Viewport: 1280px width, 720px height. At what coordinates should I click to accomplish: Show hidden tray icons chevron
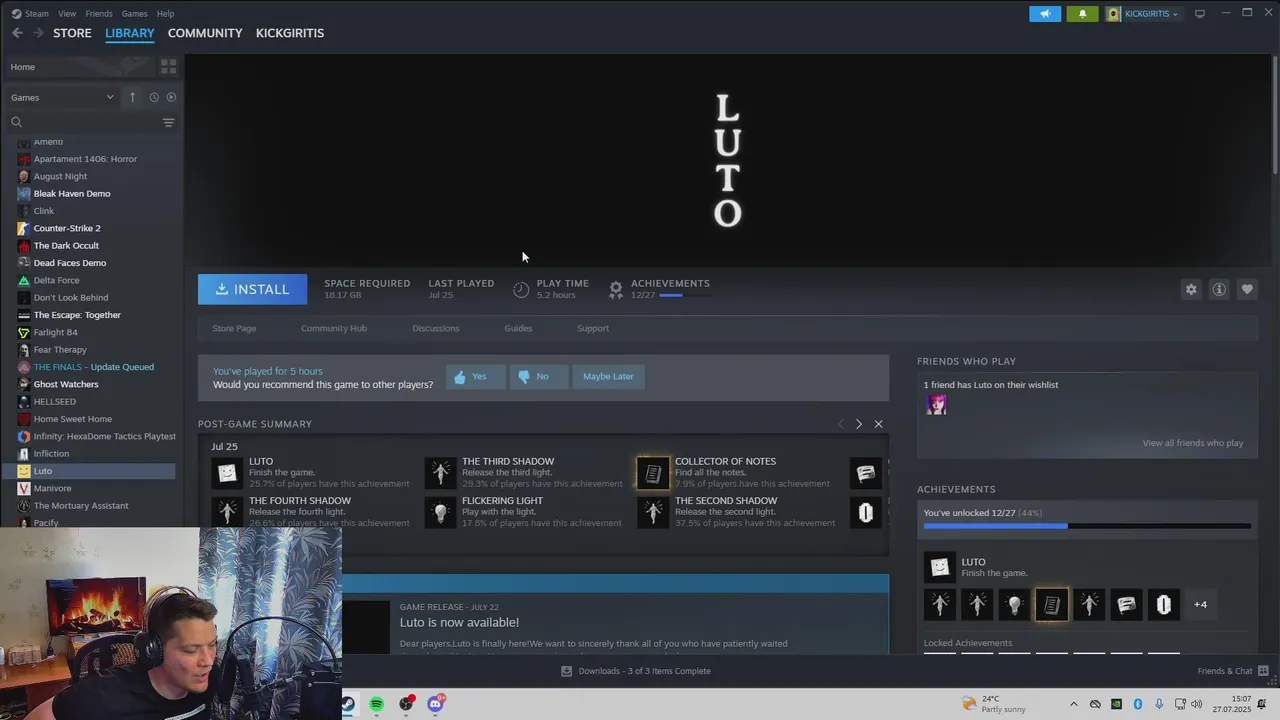coord(1074,704)
